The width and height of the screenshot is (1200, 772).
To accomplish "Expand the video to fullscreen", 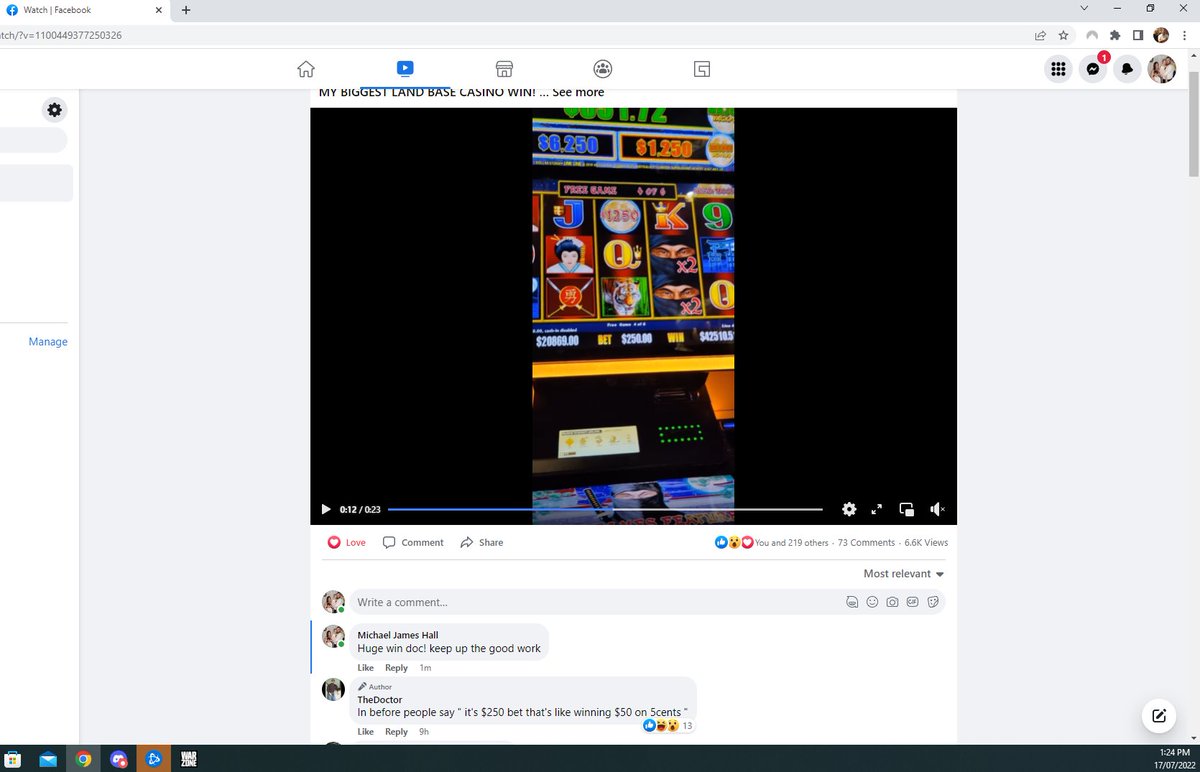I will pos(877,509).
